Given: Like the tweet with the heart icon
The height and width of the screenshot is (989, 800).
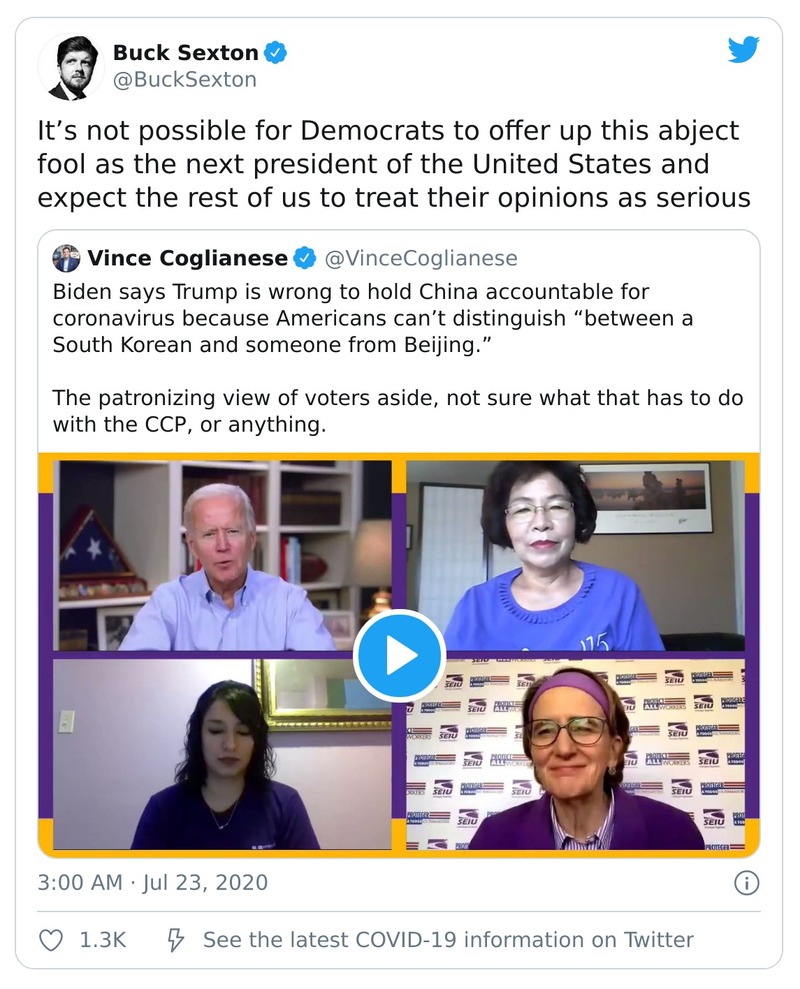Looking at the screenshot, I should pyautogui.click(x=51, y=940).
